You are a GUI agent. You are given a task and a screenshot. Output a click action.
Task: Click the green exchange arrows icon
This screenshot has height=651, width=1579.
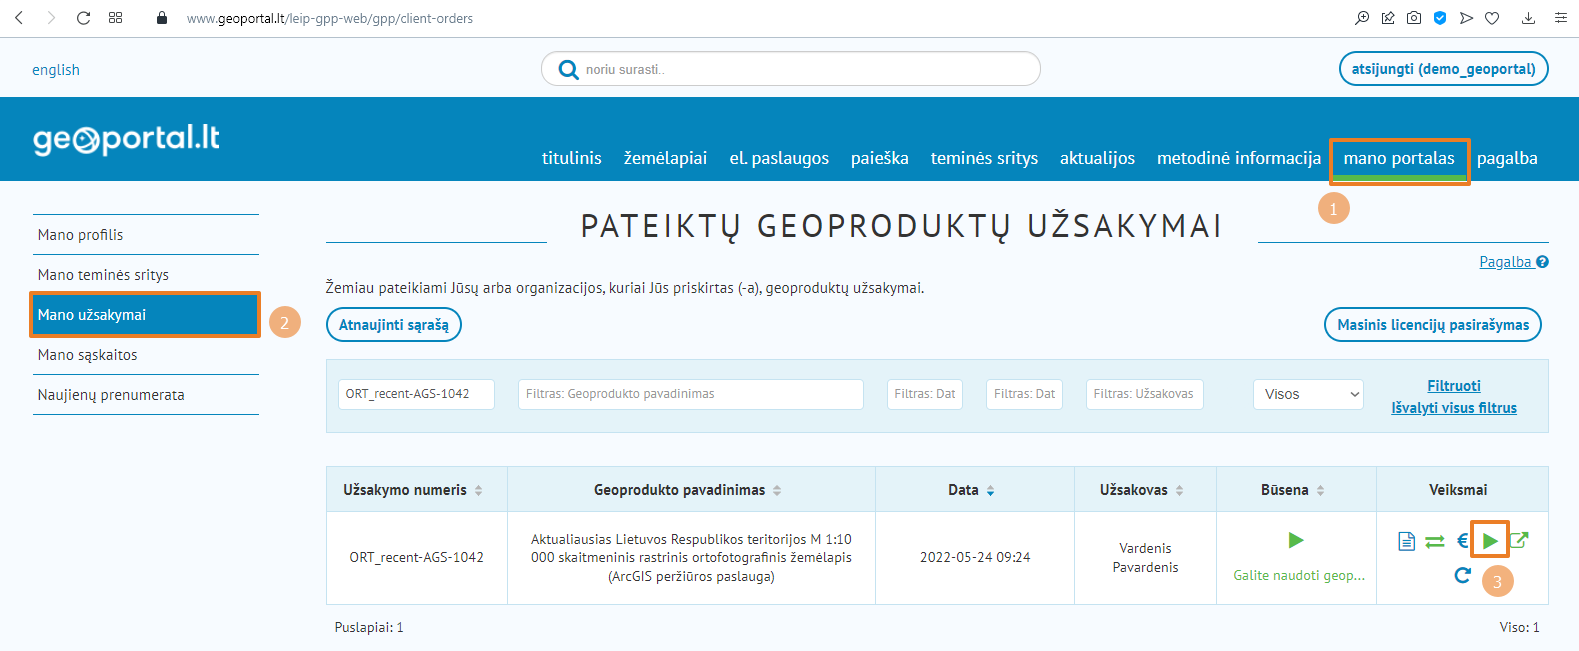point(1434,541)
